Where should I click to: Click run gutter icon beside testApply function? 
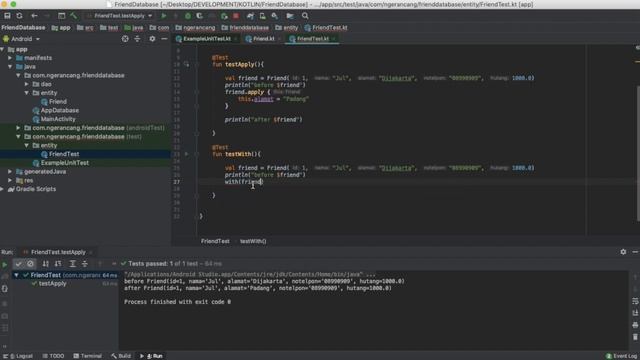click(186, 64)
